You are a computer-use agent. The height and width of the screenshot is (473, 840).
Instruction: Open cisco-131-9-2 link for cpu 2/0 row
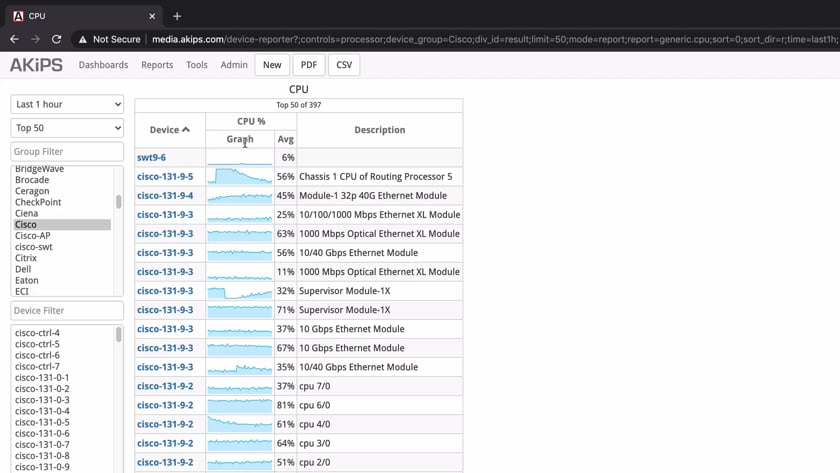tap(165, 462)
